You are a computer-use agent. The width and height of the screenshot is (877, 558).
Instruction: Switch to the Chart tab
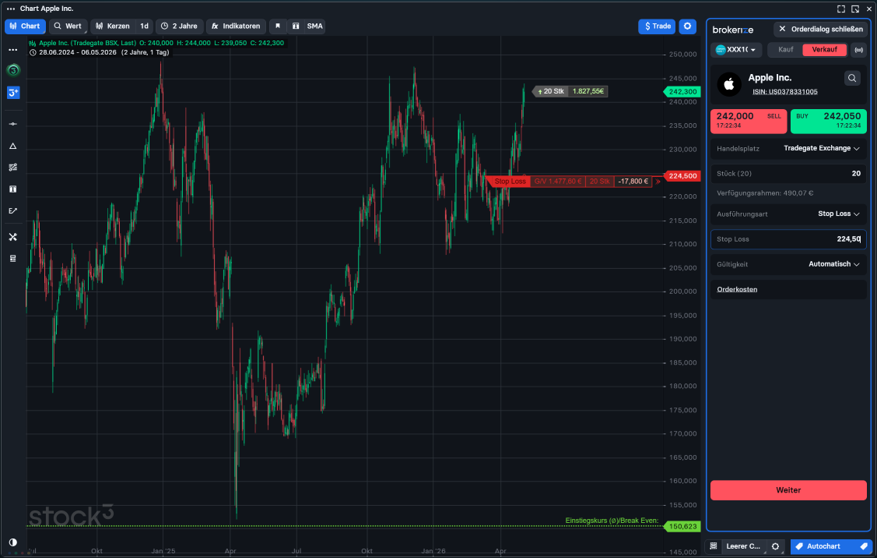25,26
